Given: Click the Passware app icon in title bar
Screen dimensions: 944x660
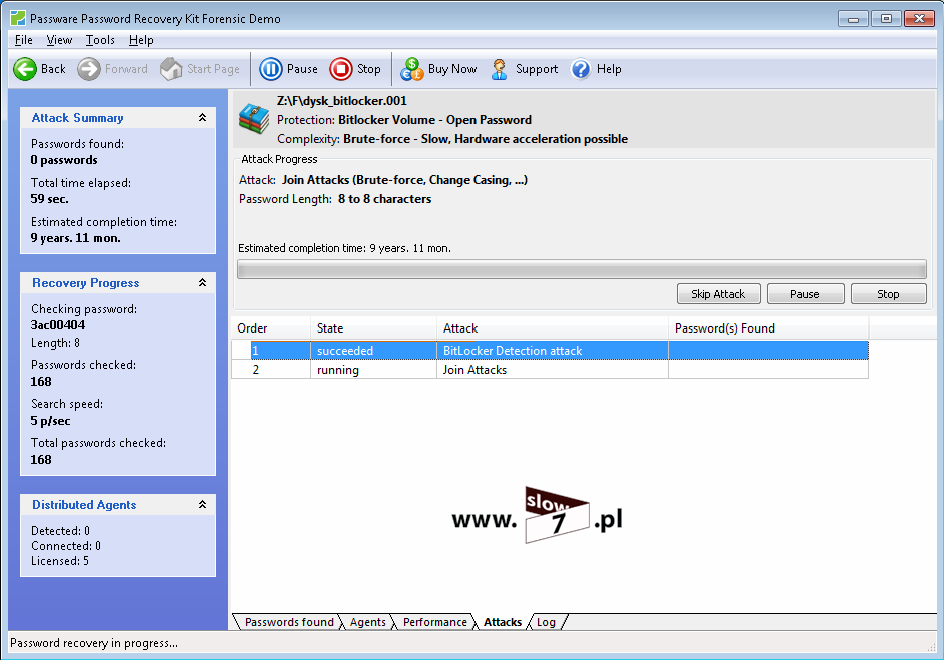Looking at the screenshot, I should [x=18, y=18].
